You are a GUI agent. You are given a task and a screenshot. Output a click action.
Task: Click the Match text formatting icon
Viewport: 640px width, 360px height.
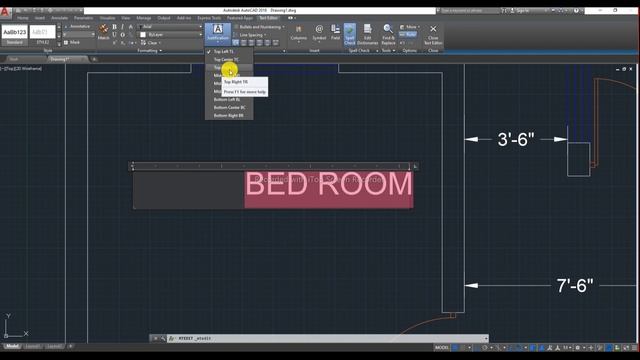tap(103, 32)
